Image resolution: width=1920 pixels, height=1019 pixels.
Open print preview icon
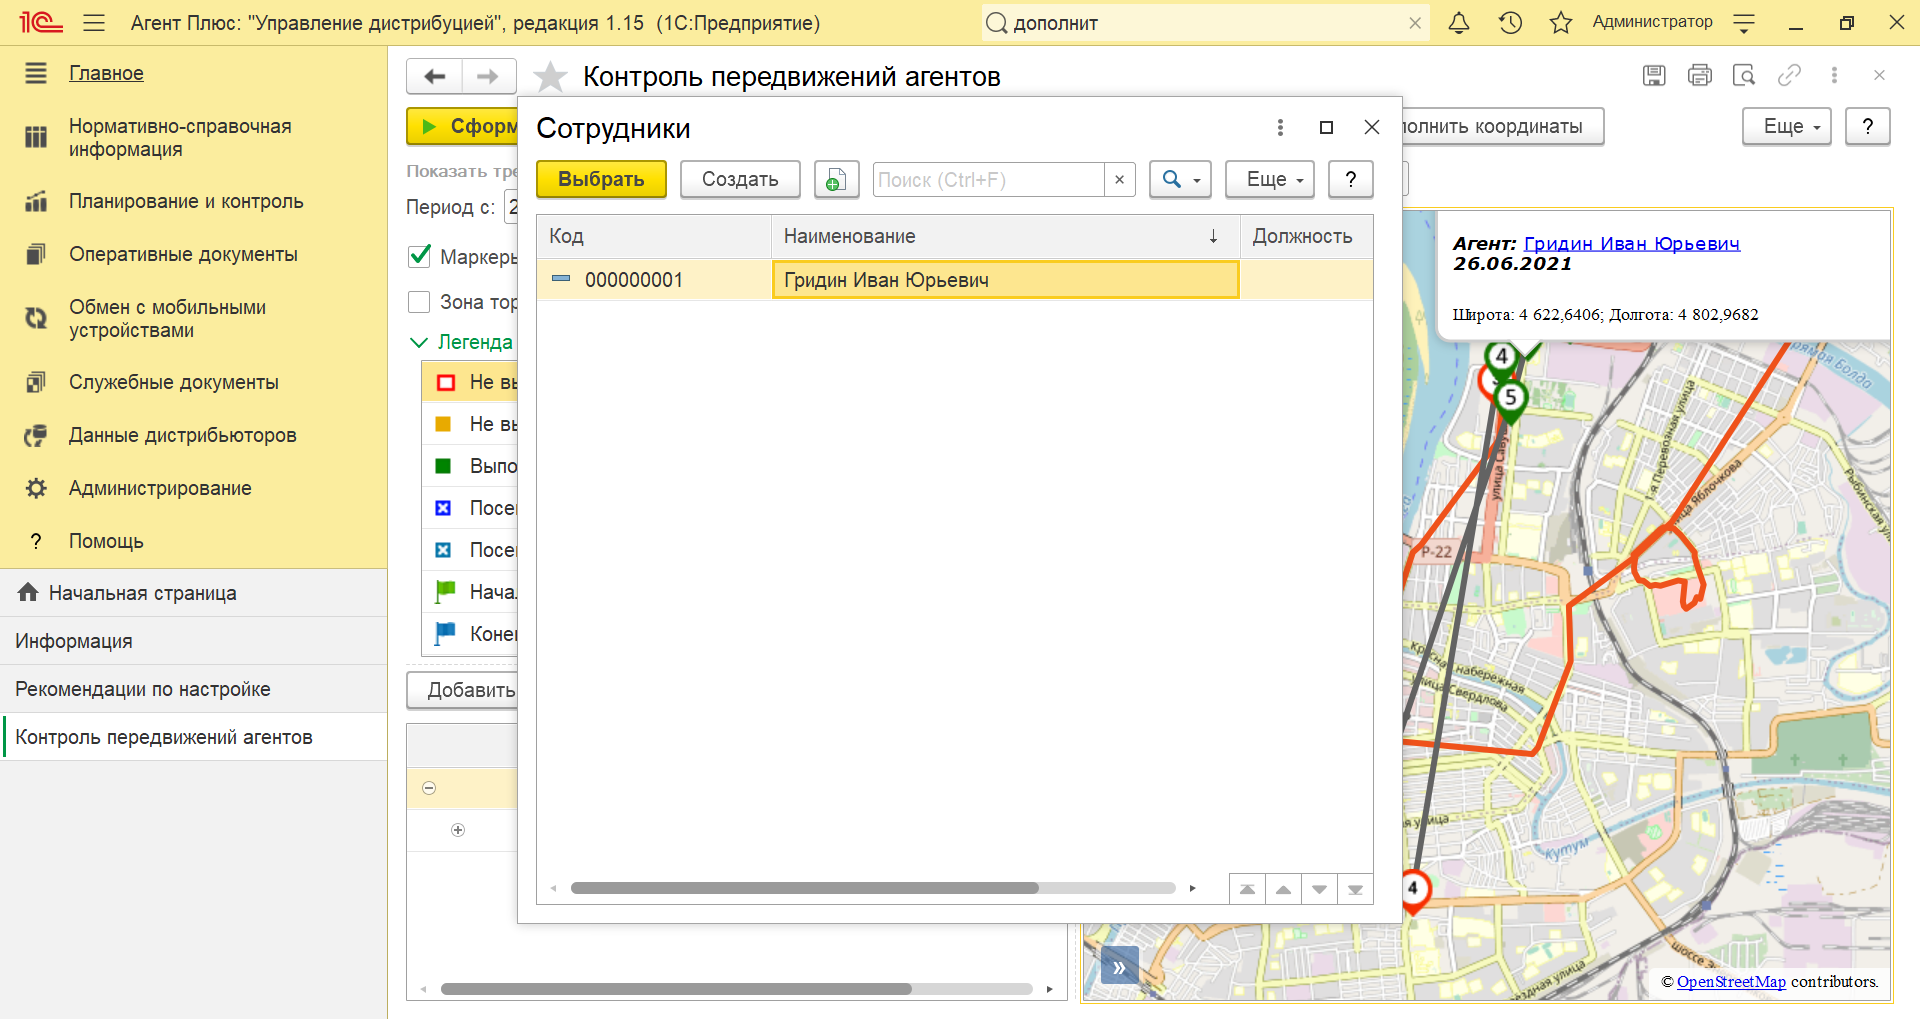click(x=1744, y=75)
